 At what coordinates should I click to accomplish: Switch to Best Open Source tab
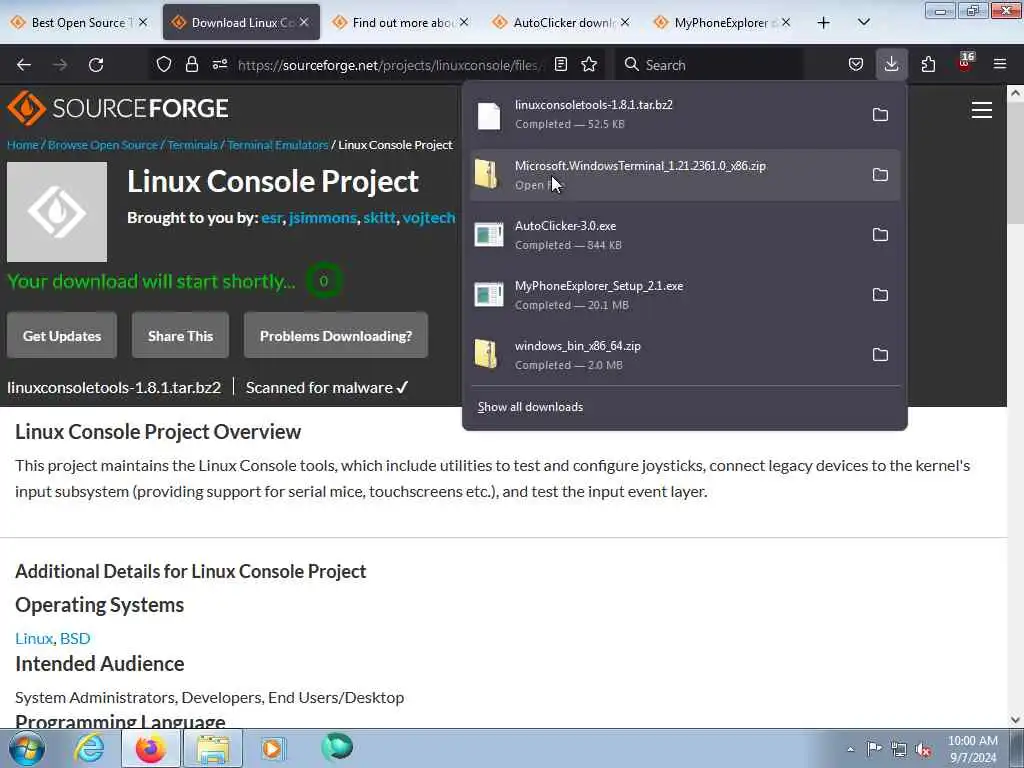click(x=78, y=22)
